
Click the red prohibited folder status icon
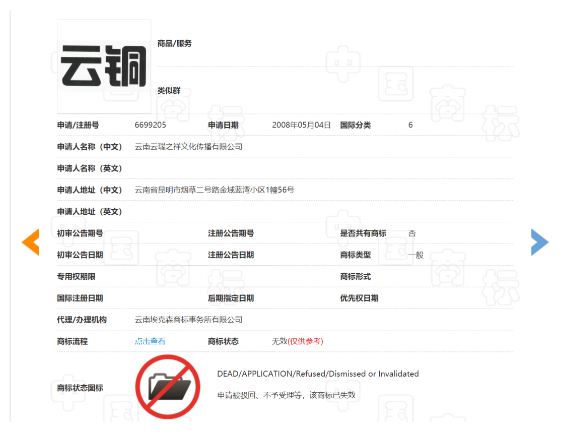[x=167, y=387]
